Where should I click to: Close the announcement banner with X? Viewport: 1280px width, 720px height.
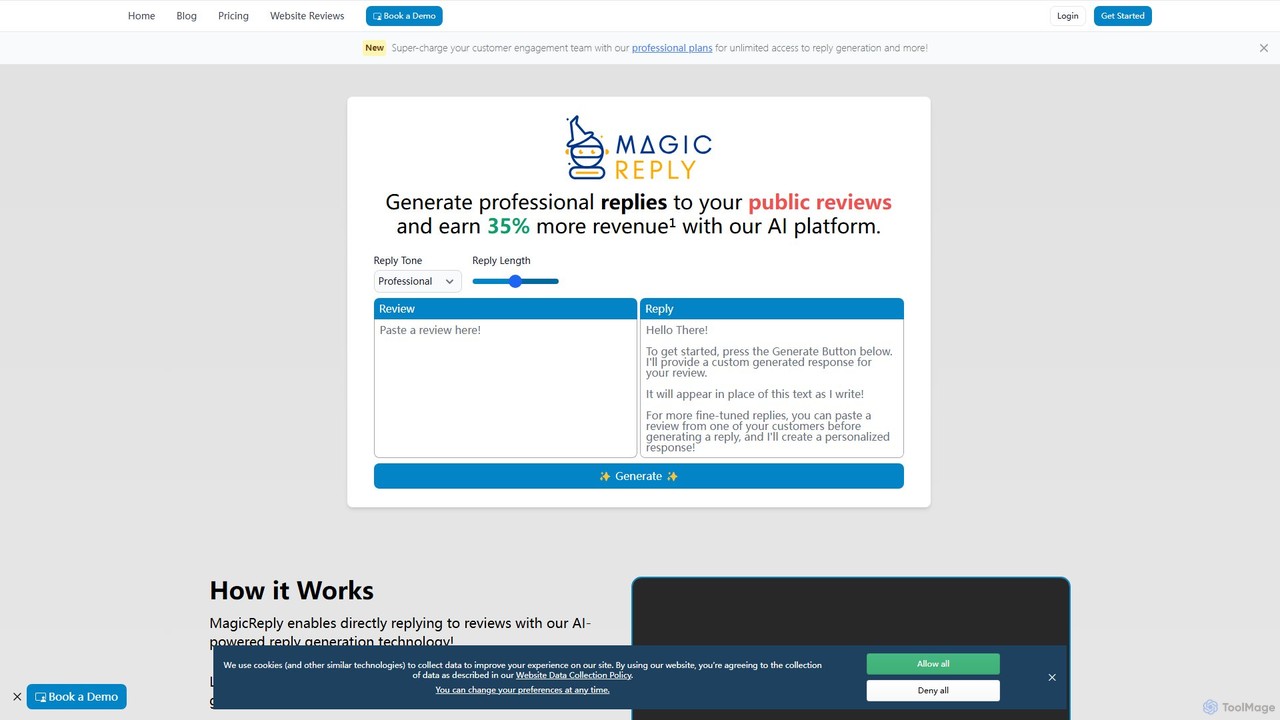tap(1264, 48)
